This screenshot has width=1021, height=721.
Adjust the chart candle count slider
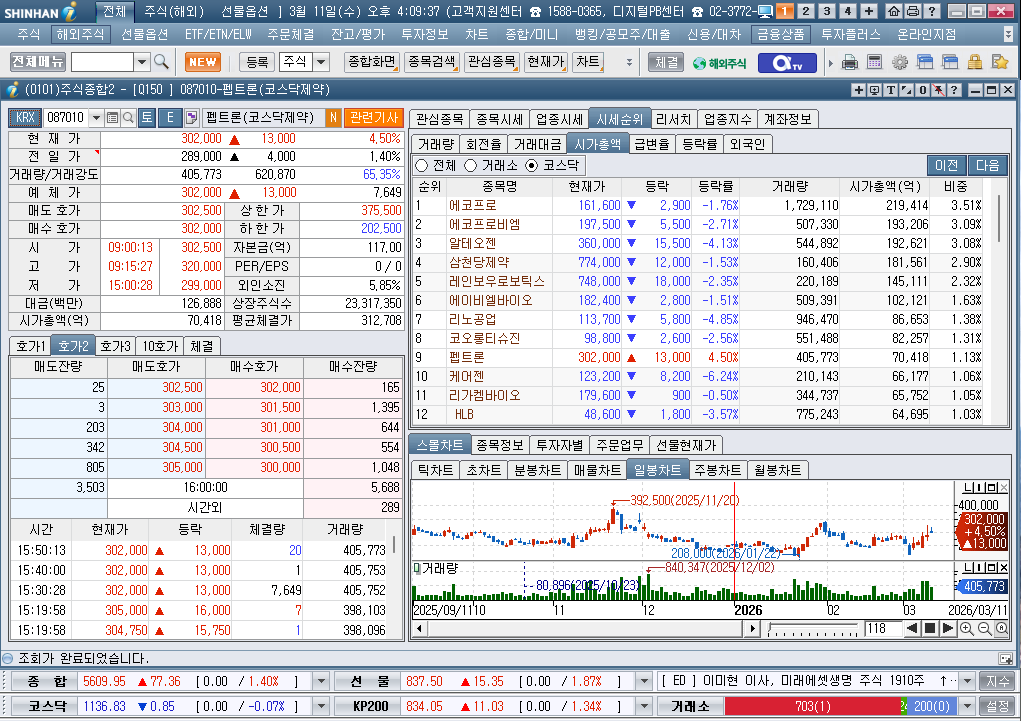[813, 629]
